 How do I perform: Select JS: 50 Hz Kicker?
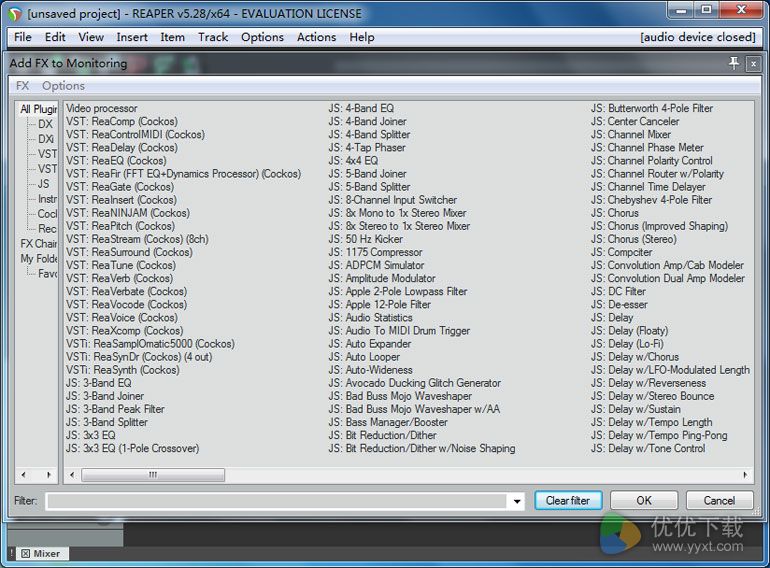366,239
